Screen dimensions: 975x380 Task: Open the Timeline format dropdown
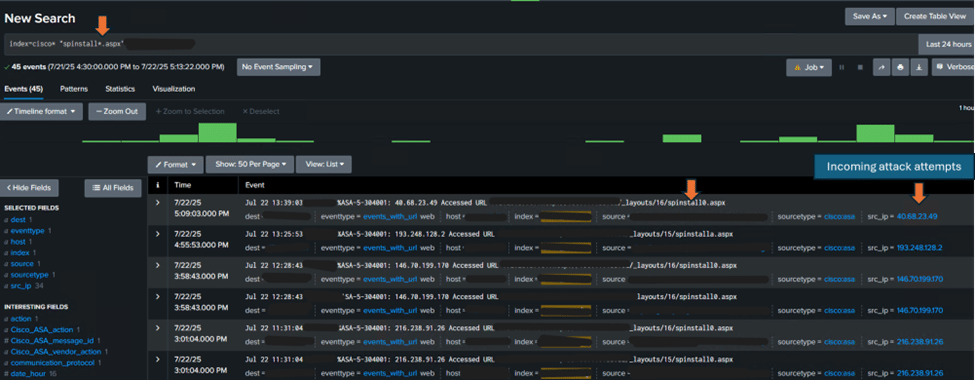point(41,111)
